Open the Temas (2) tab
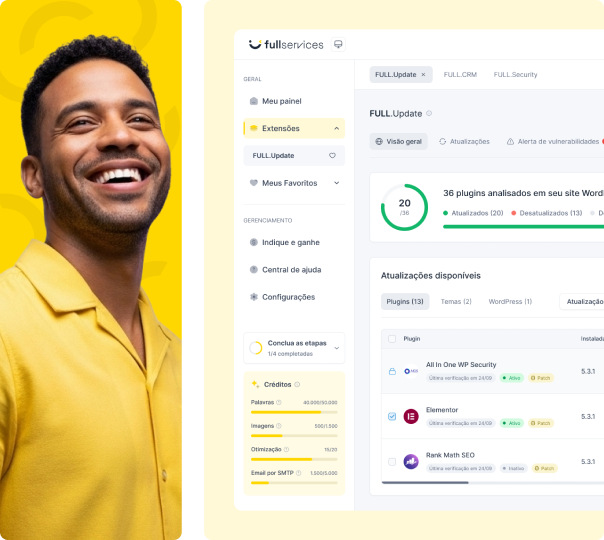Screen dimensions: 604x540 click(456, 301)
